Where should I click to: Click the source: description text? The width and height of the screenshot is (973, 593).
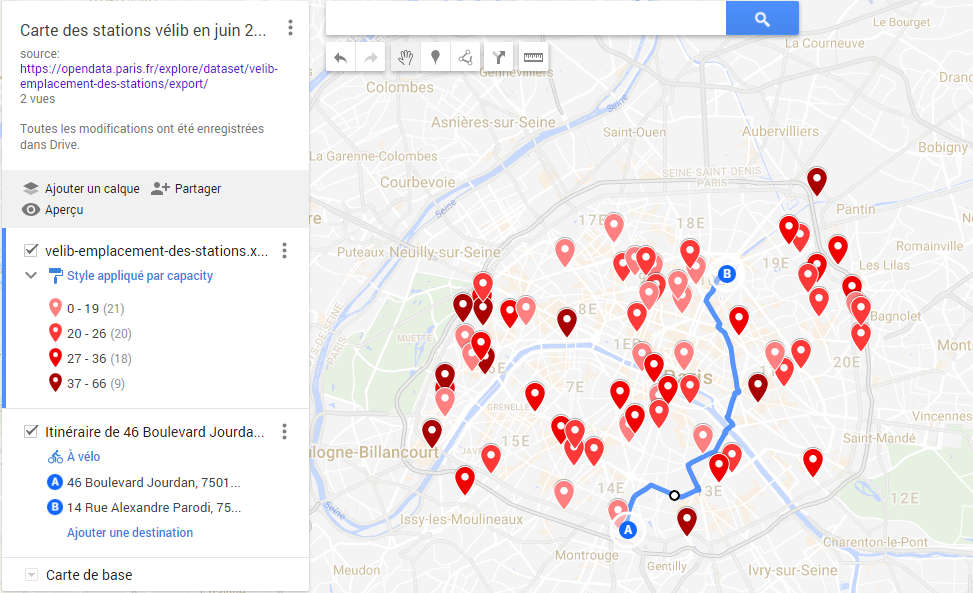[x=40, y=54]
